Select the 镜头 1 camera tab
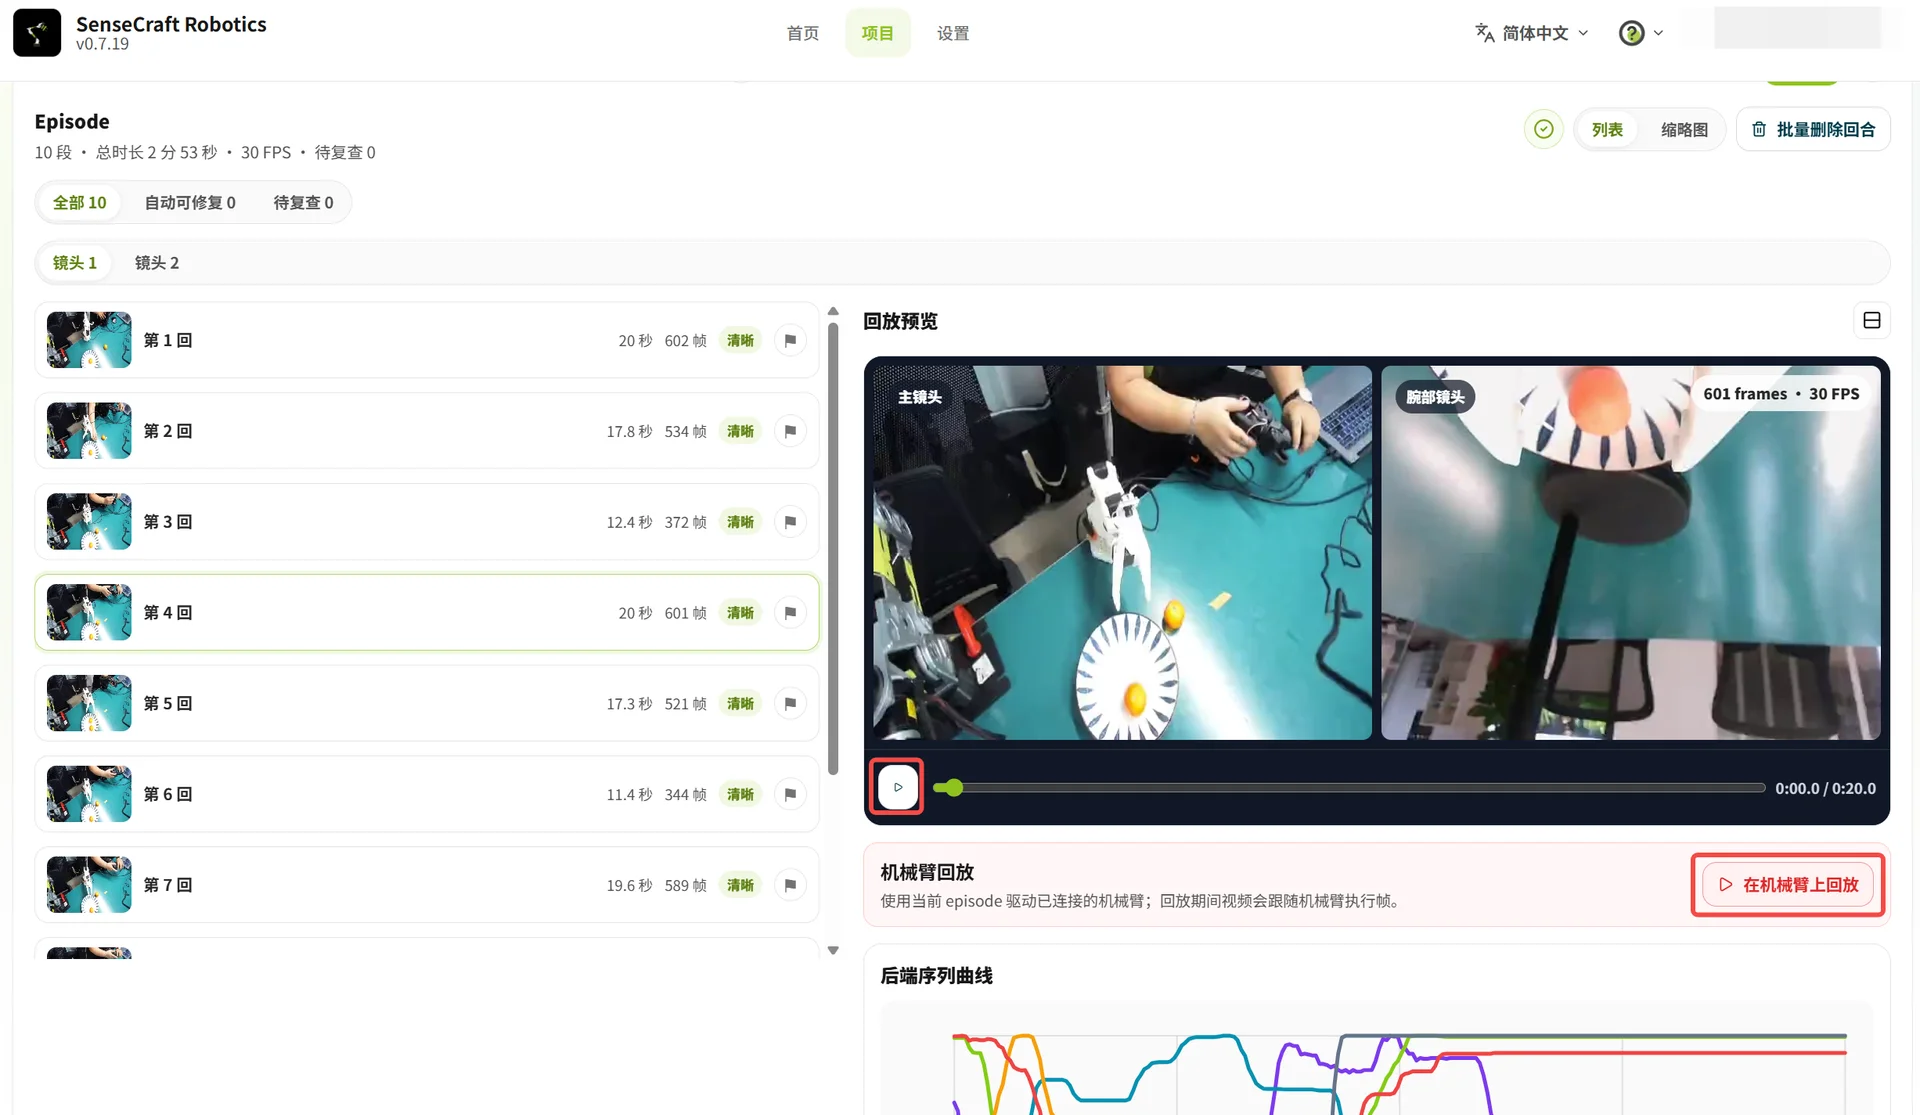 75,263
